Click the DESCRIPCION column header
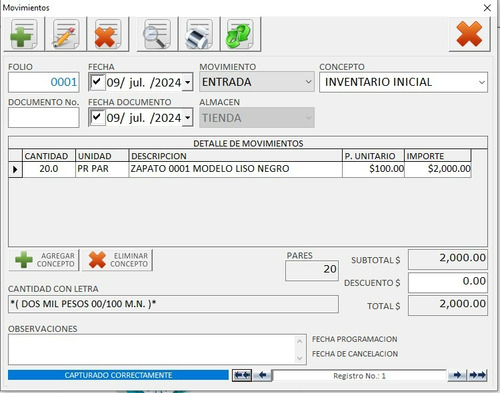Screen dimensions: 500x393 click(x=236, y=156)
